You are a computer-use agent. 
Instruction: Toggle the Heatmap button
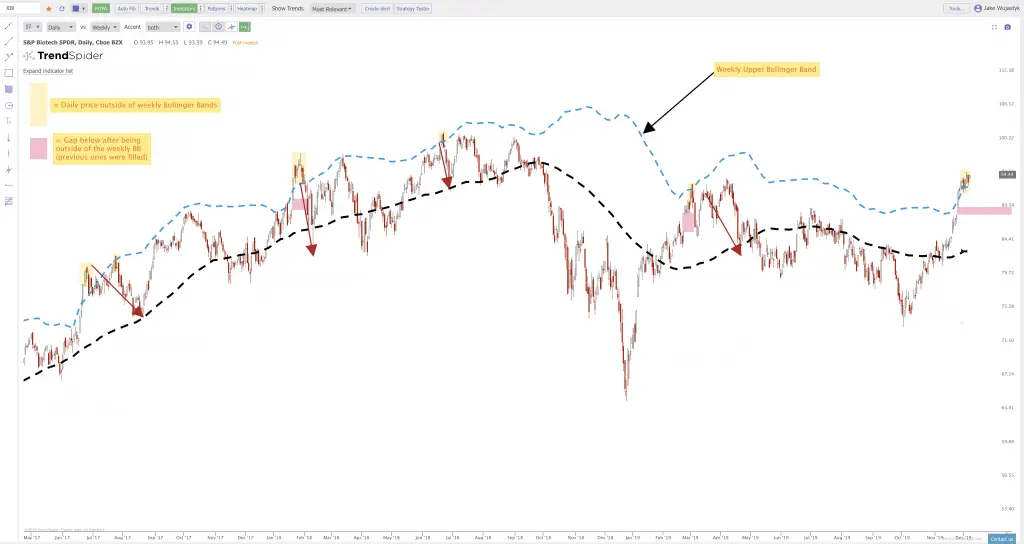(x=247, y=8)
